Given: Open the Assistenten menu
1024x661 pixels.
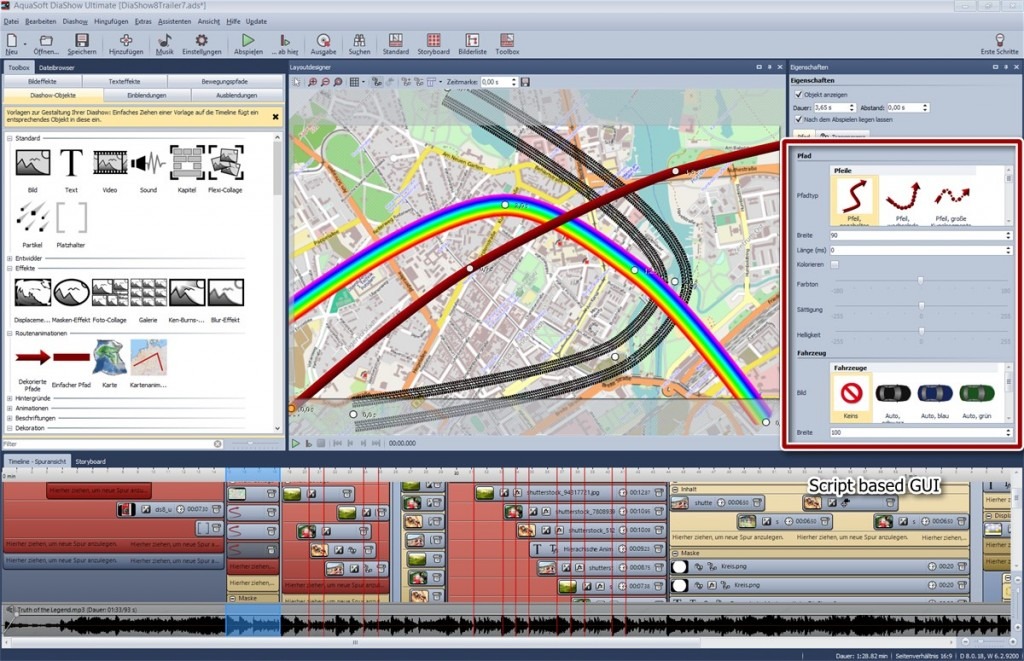Looking at the screenshot, I should [x=174, y=21].
